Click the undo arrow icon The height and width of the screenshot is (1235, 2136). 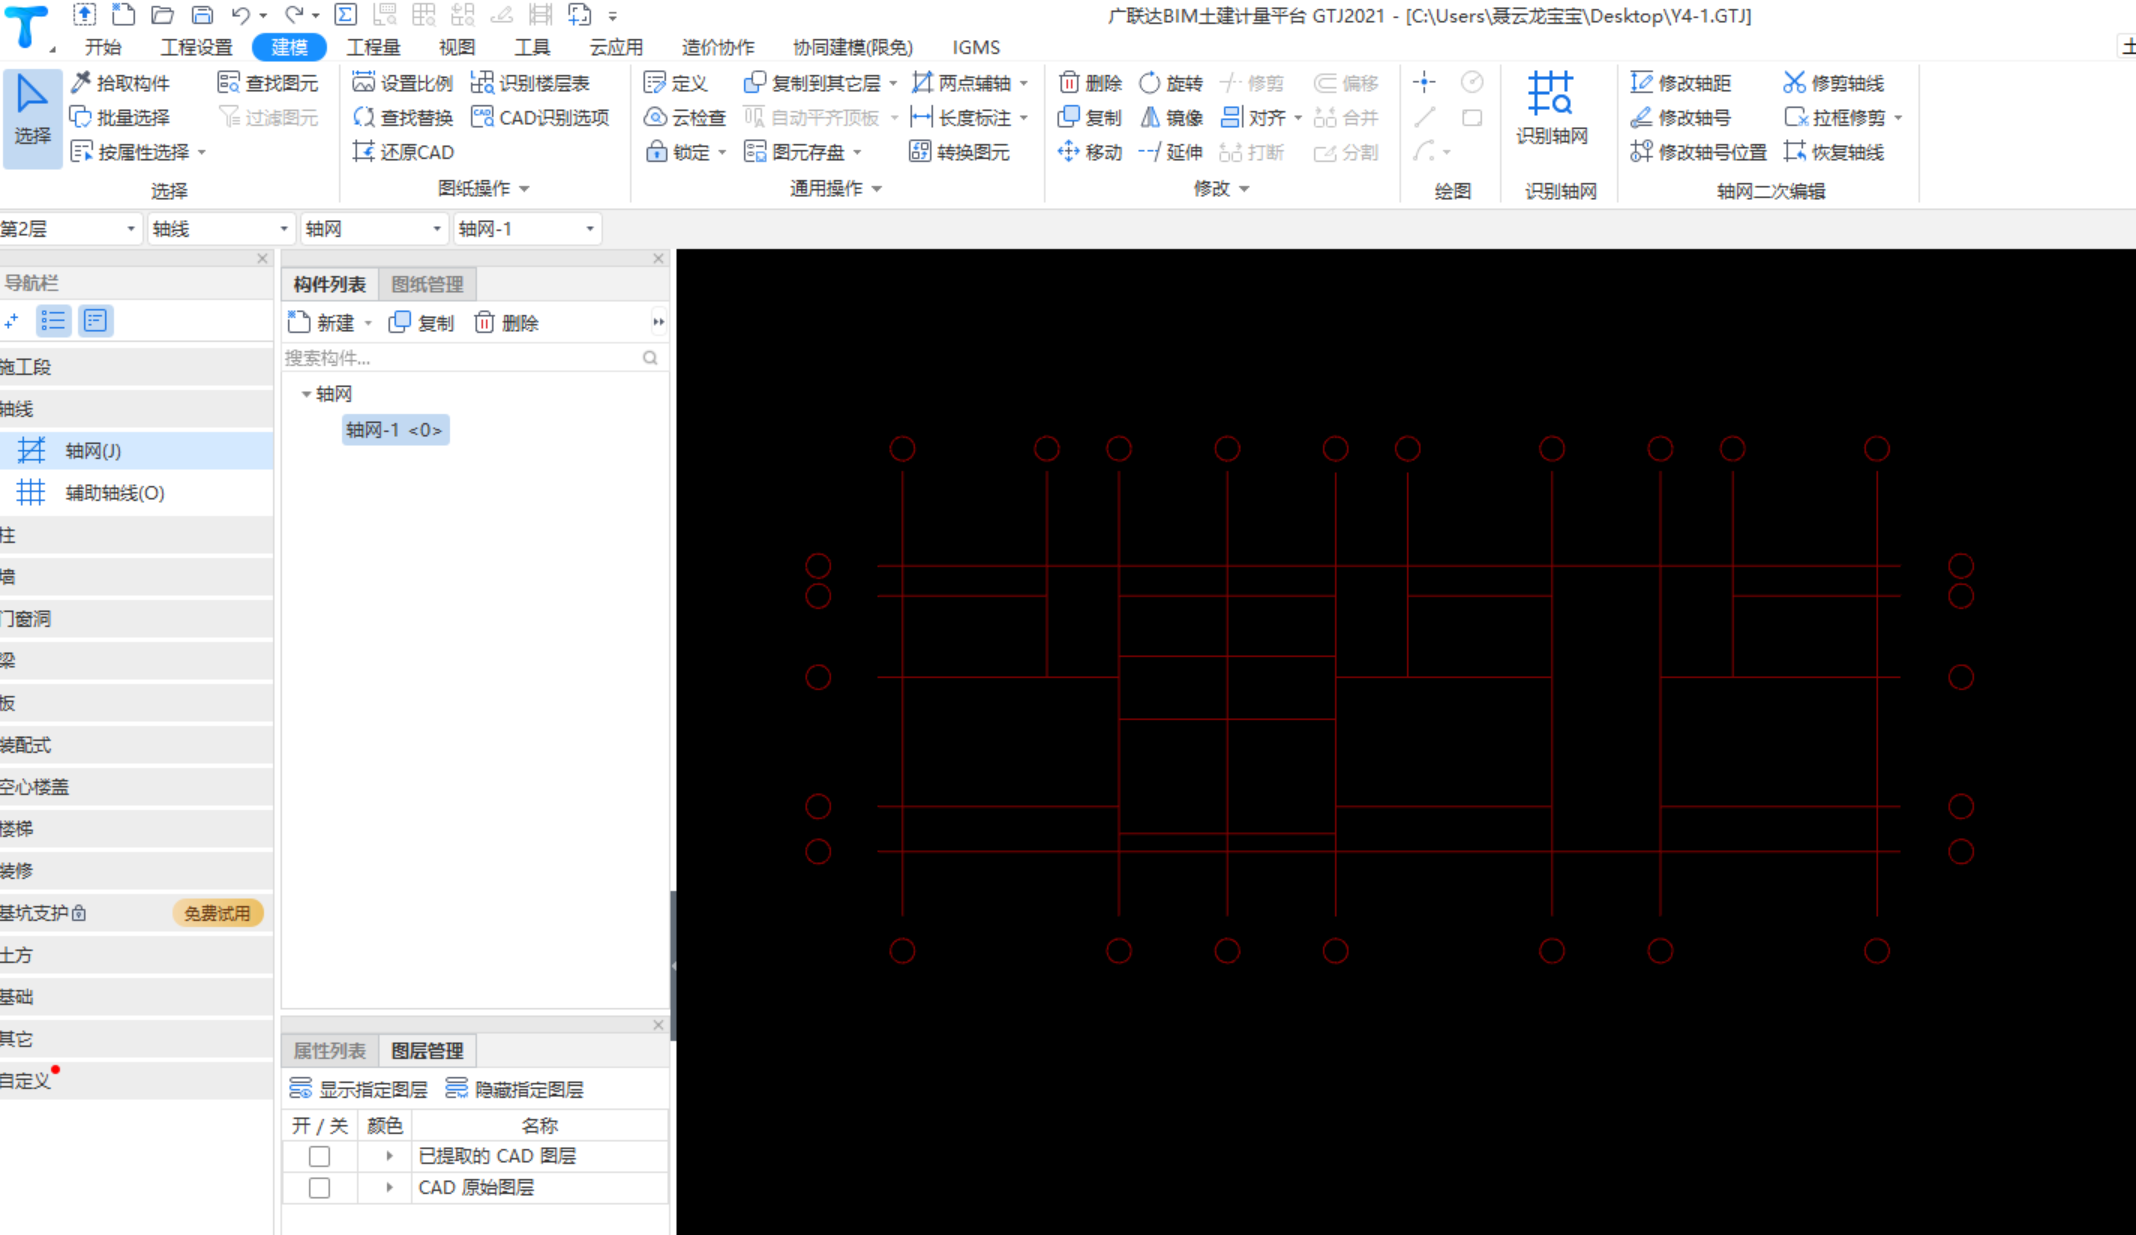pyautogui.click(x=240, y=15)
